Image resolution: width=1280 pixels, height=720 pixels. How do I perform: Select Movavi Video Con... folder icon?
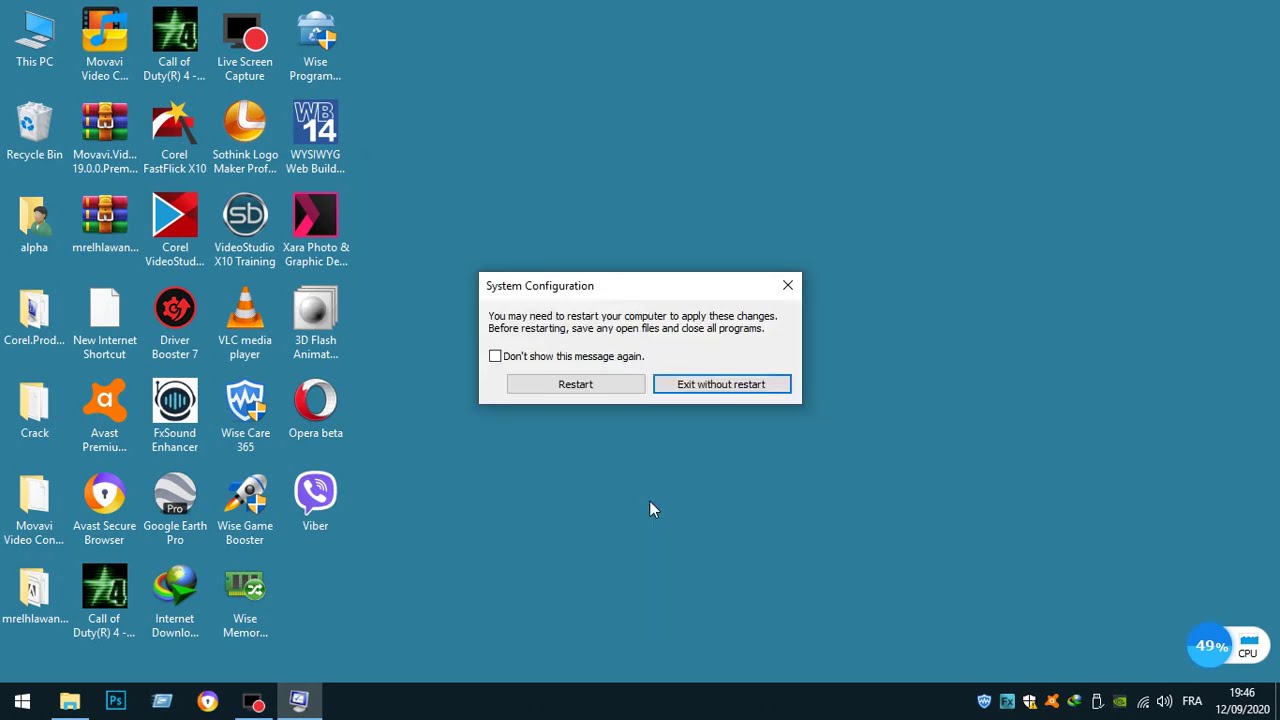pos(34,510)
